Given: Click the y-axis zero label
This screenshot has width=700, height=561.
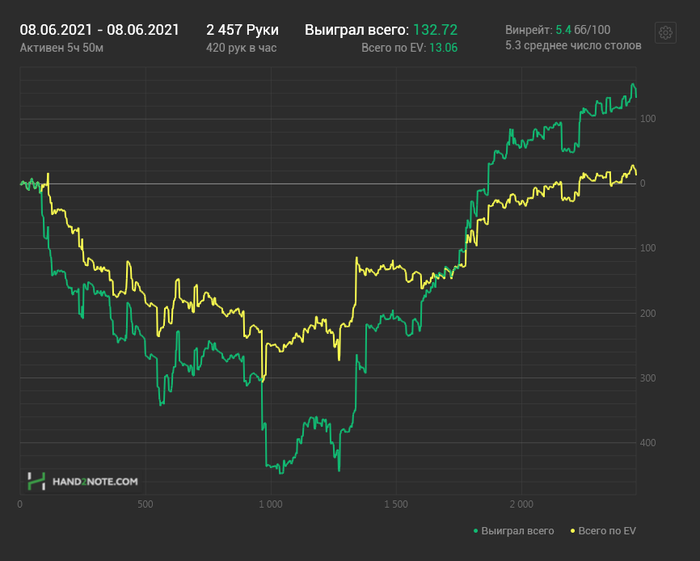Looking at the screenshot, I should pos(642,183).
